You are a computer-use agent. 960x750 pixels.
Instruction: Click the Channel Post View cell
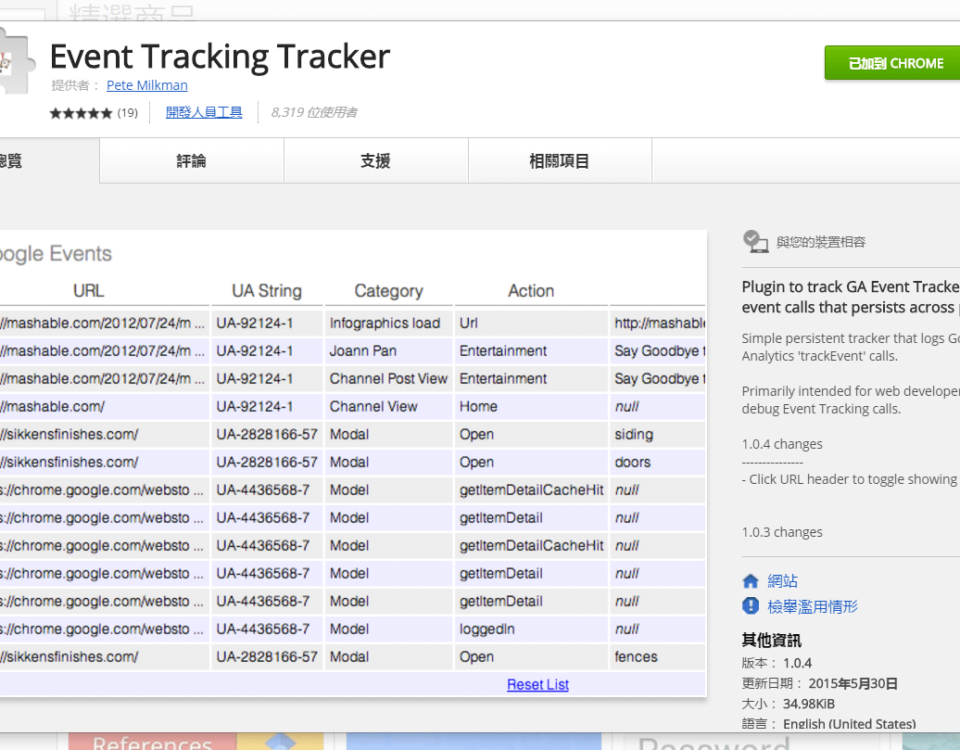(x=388, y=379)
